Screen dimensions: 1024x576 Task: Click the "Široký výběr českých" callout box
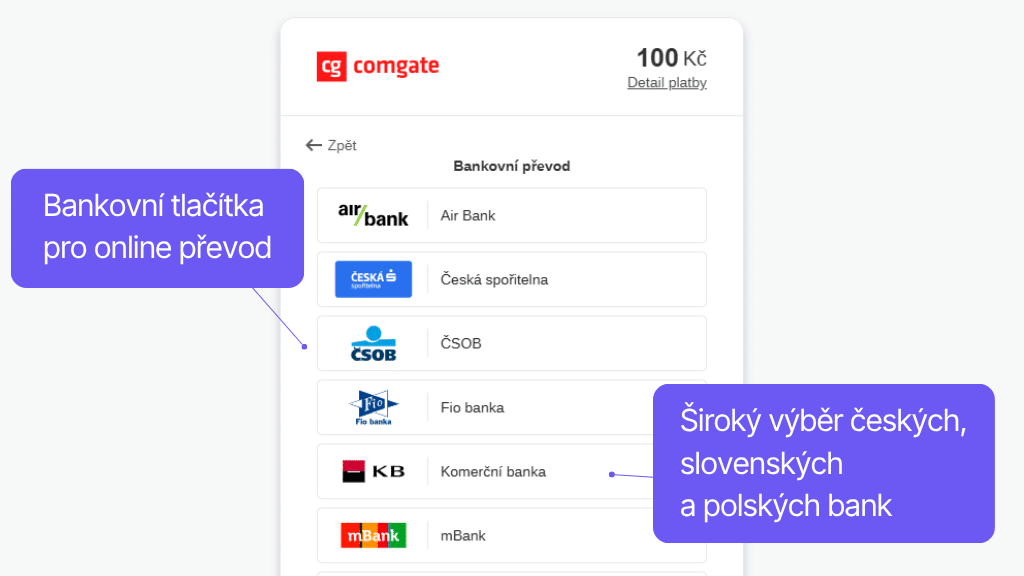click(823, 463)
